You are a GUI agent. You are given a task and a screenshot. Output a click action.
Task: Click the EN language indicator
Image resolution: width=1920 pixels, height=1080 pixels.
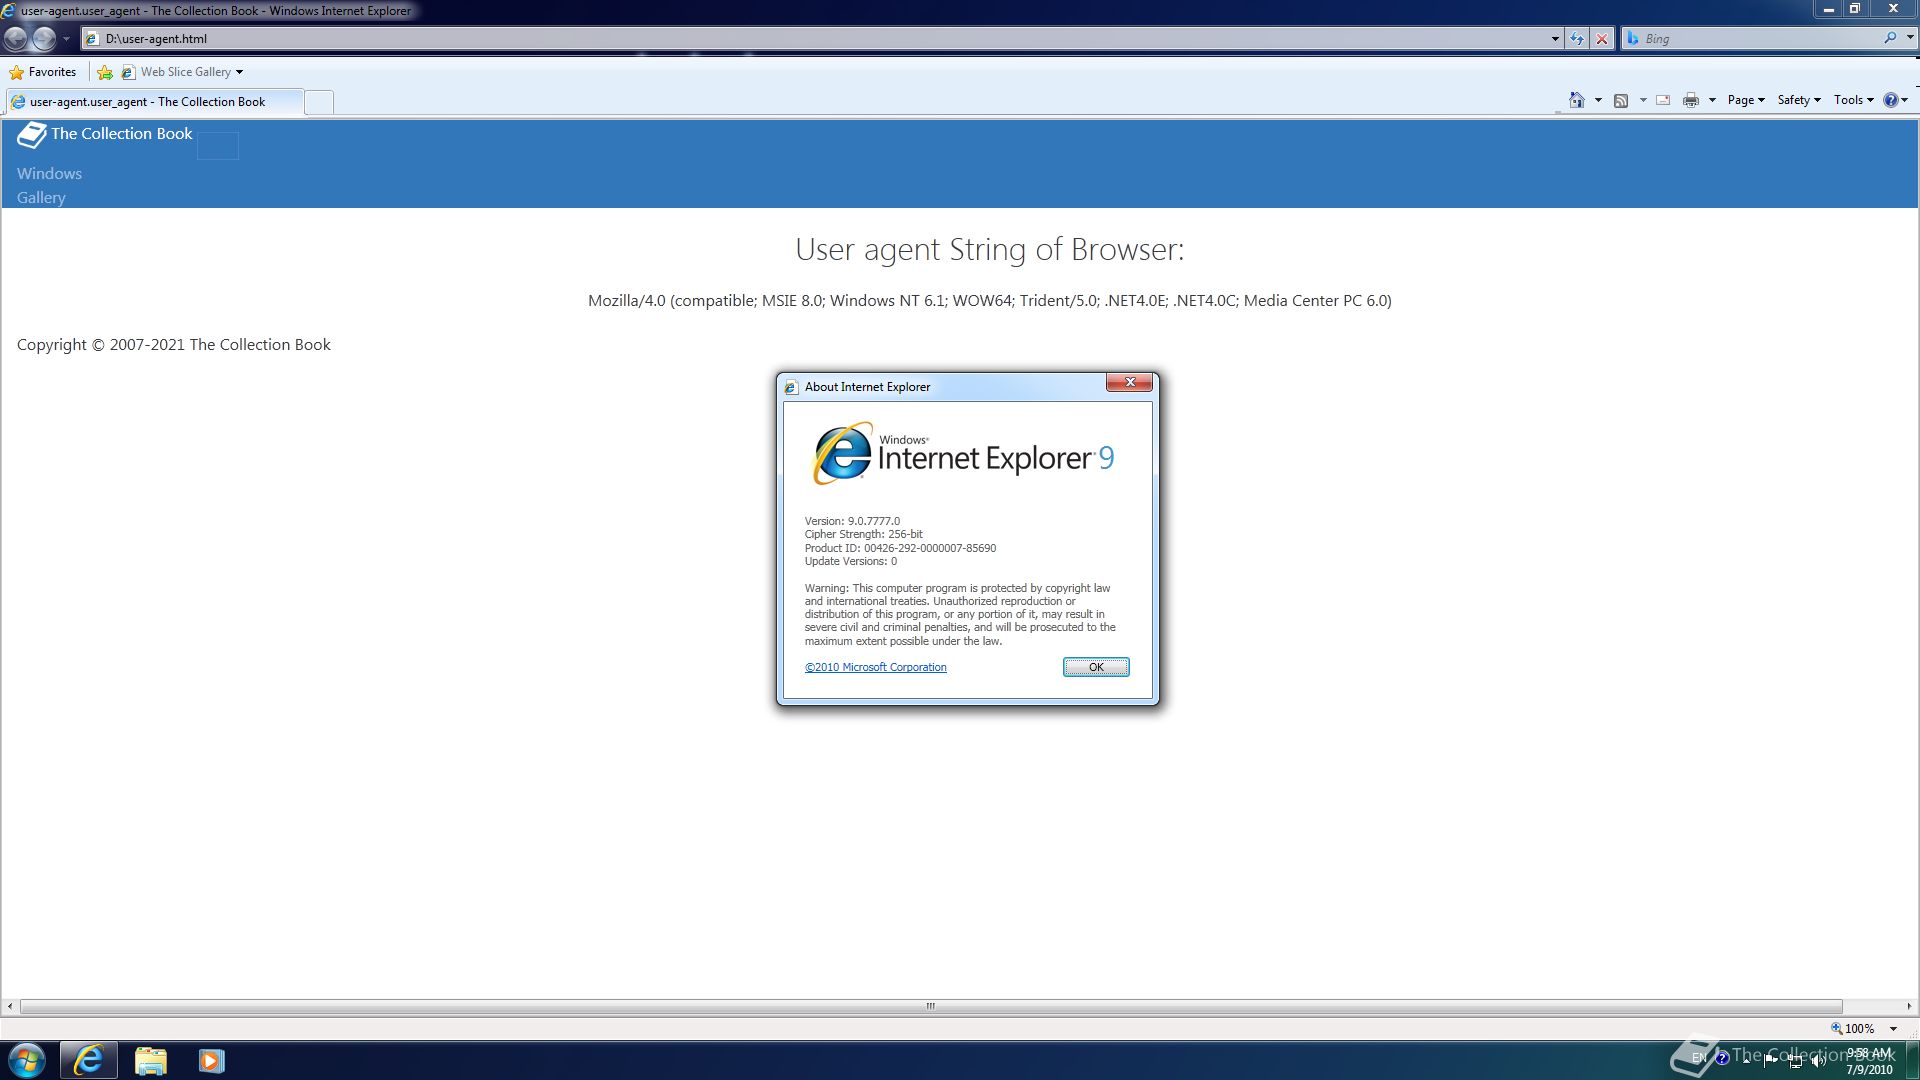(1699, 1058)
